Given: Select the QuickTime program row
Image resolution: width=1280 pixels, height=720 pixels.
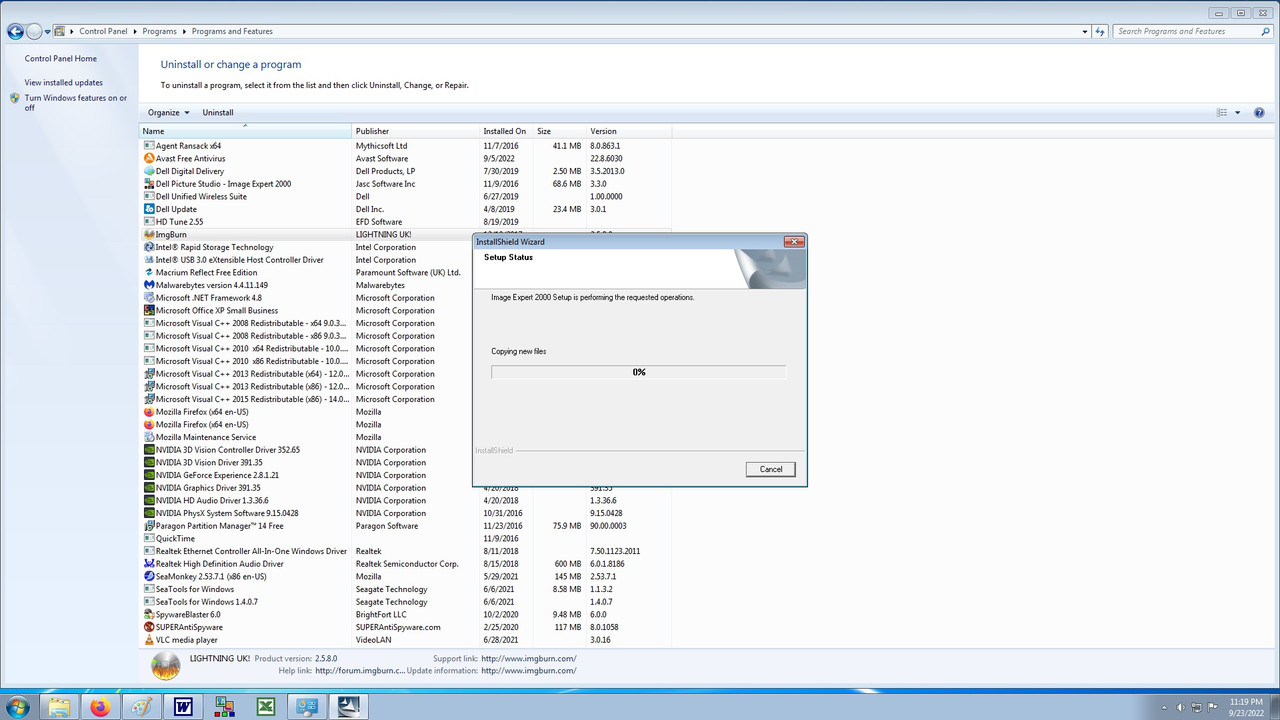Looking at the screenshot, I should click(405, 539).
